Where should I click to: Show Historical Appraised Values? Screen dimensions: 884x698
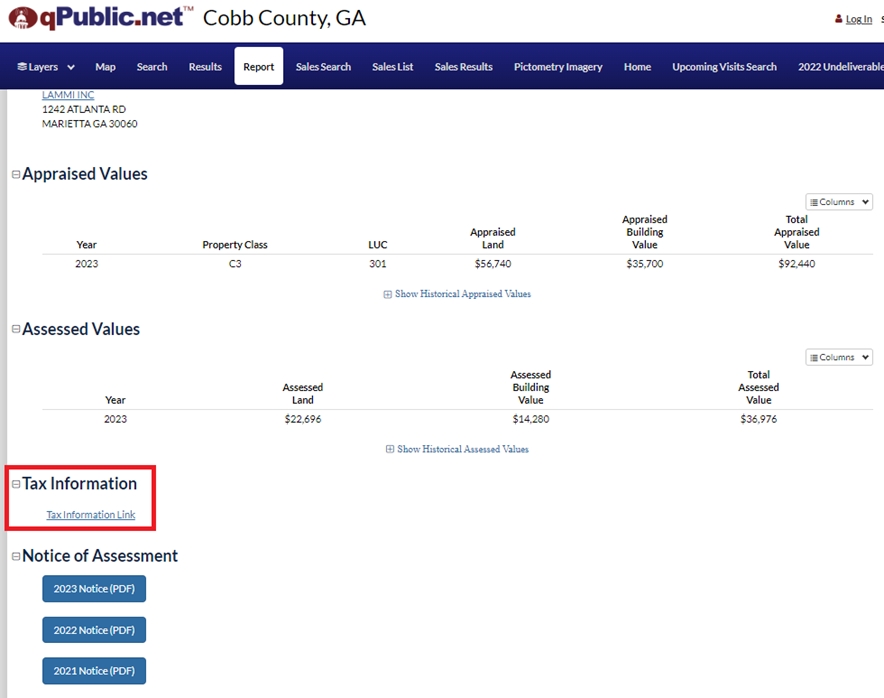tap(457, 294)
